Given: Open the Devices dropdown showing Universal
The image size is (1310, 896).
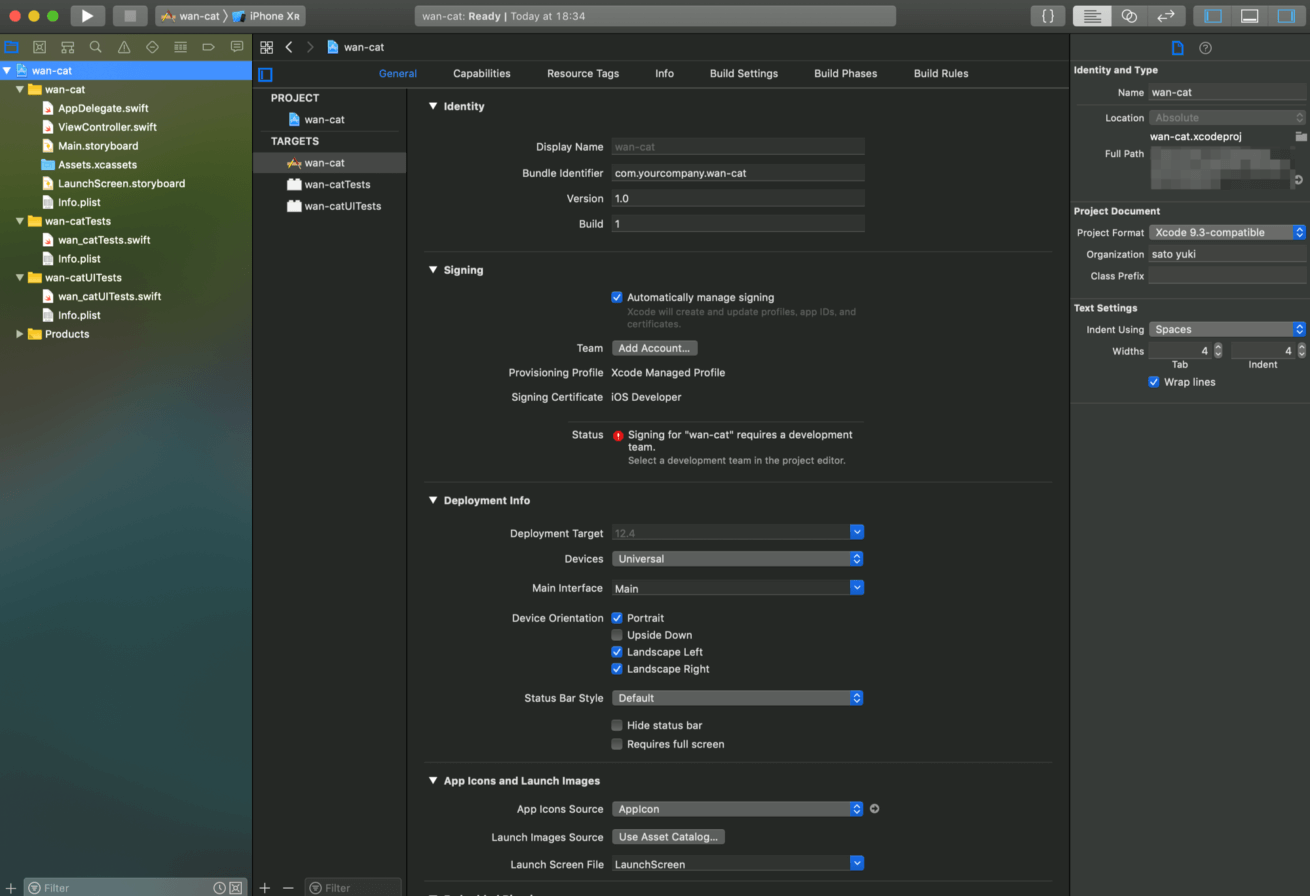Looking at the screenshot, I should point(737,559).
